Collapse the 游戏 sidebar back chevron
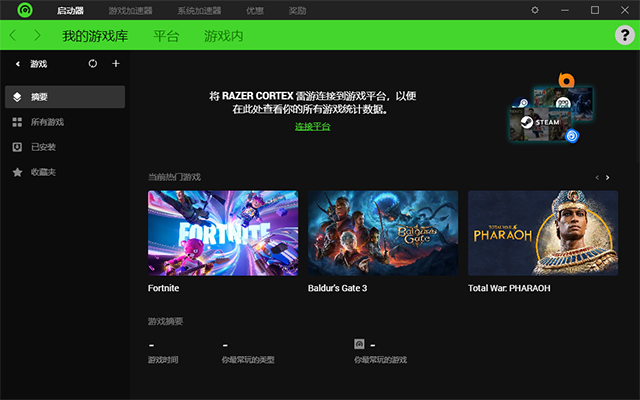This screenshot has width=640, height=400. (18, 64)
